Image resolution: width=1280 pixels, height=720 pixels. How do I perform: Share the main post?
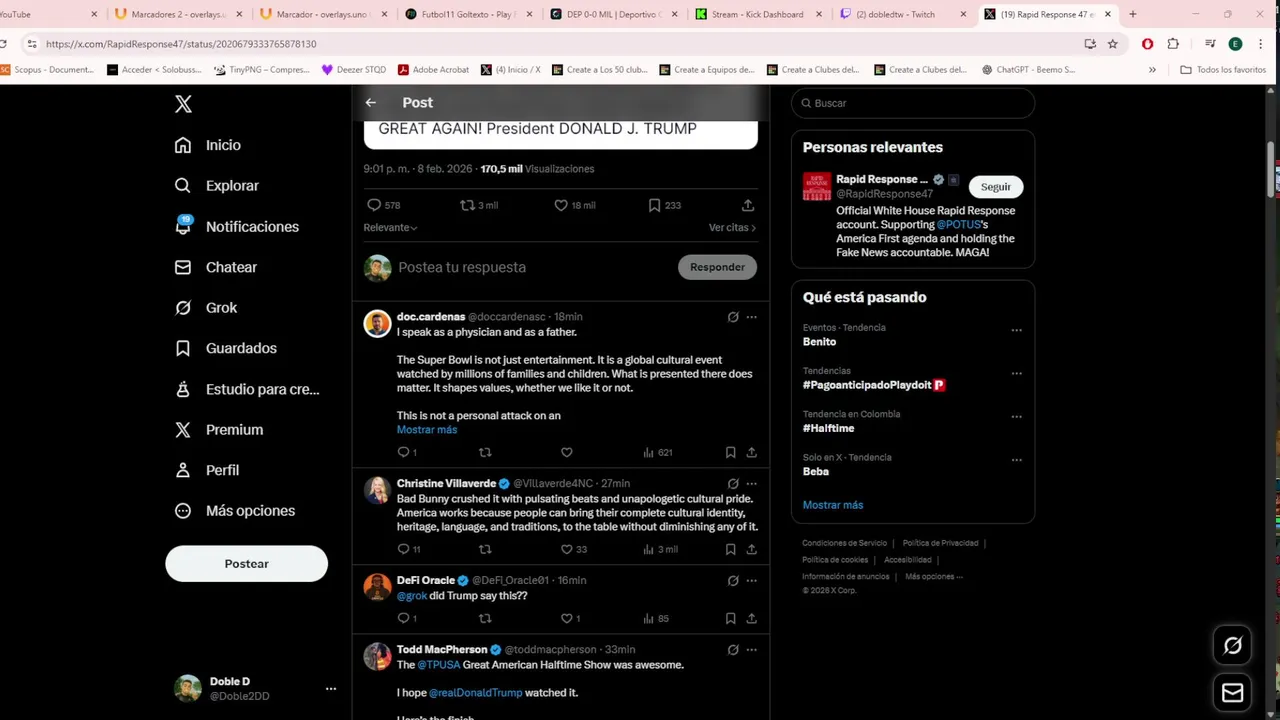pyautogui.click(x=748, y=205)
